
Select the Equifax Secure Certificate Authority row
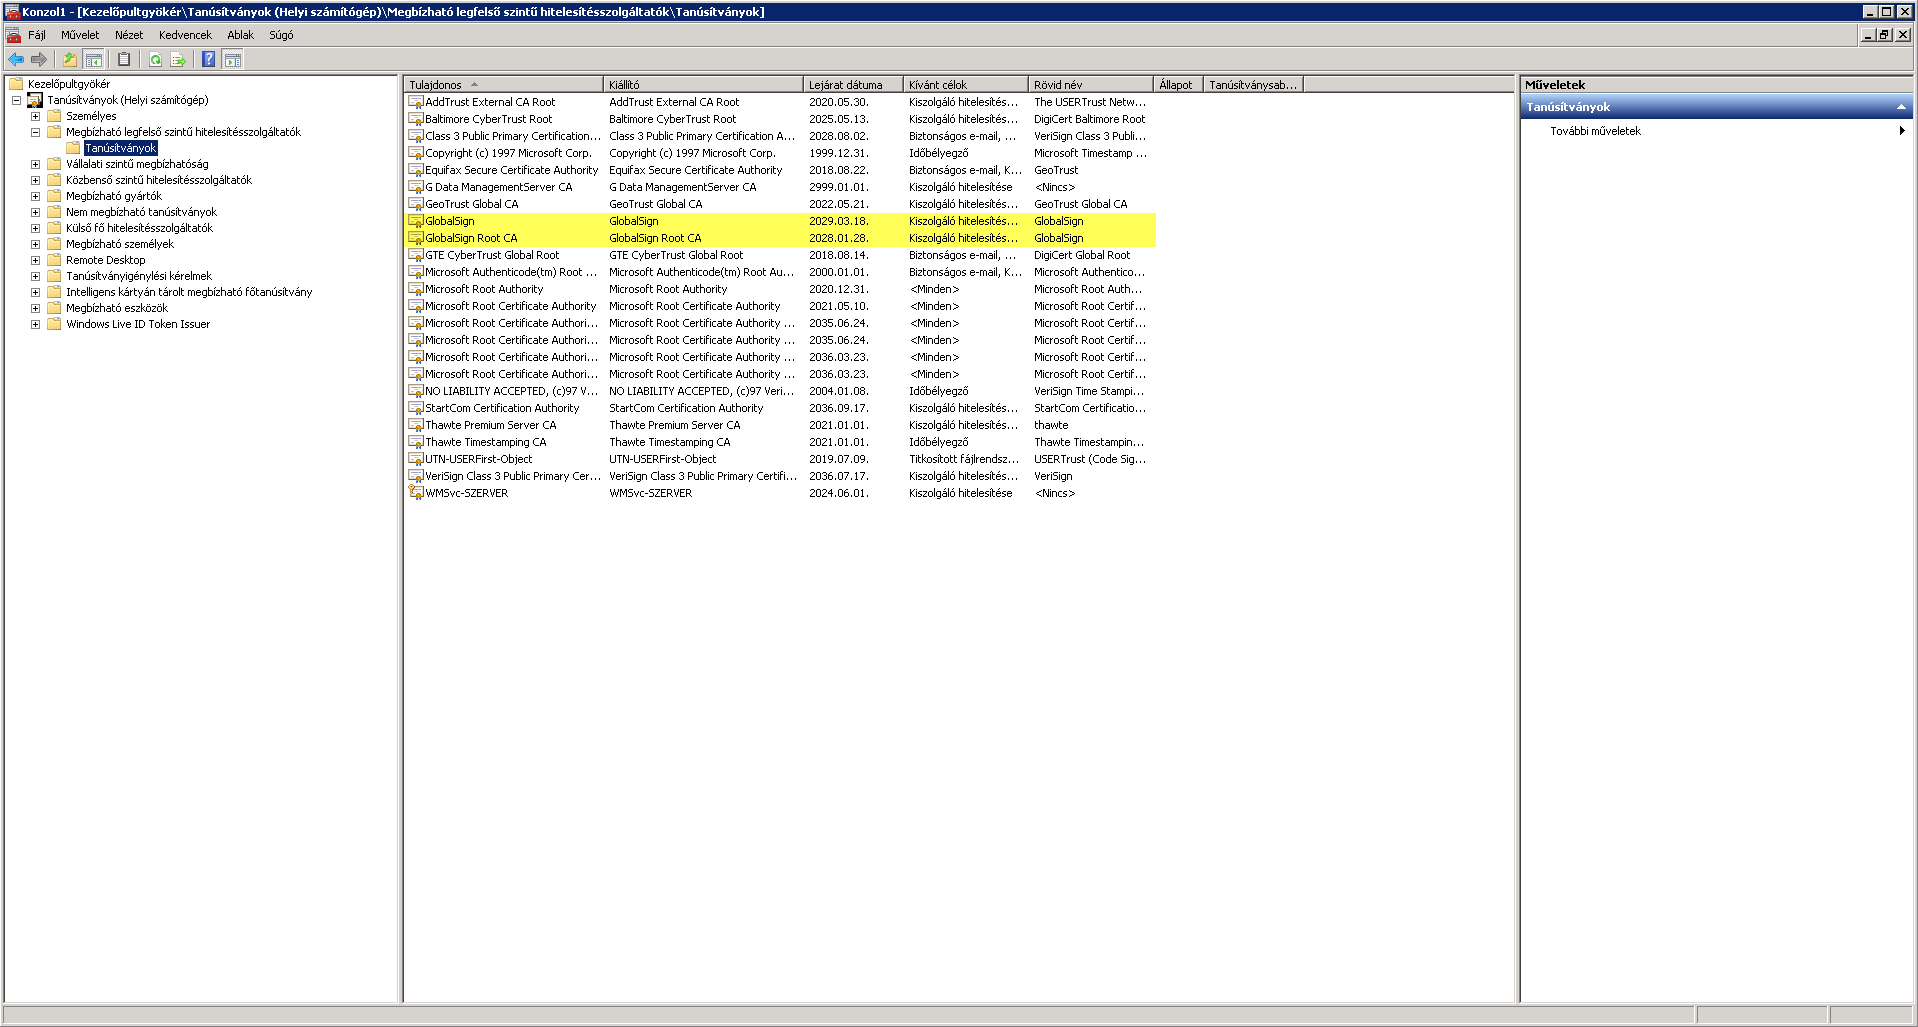click(780, 170)
